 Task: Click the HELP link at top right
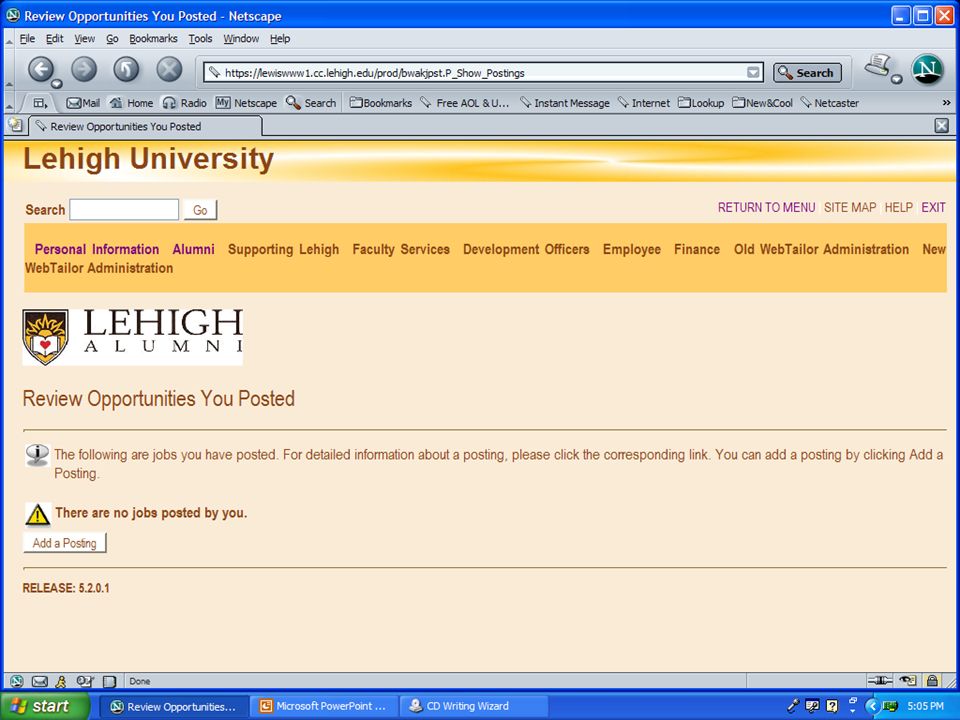898,208
